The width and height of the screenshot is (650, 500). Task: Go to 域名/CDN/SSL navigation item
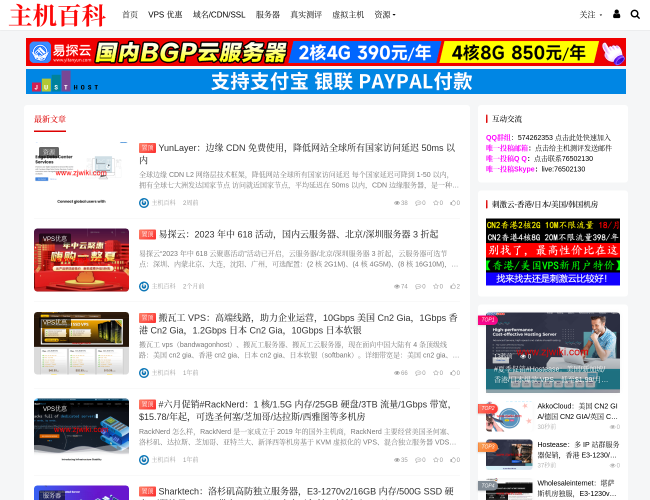coord(219,15)
